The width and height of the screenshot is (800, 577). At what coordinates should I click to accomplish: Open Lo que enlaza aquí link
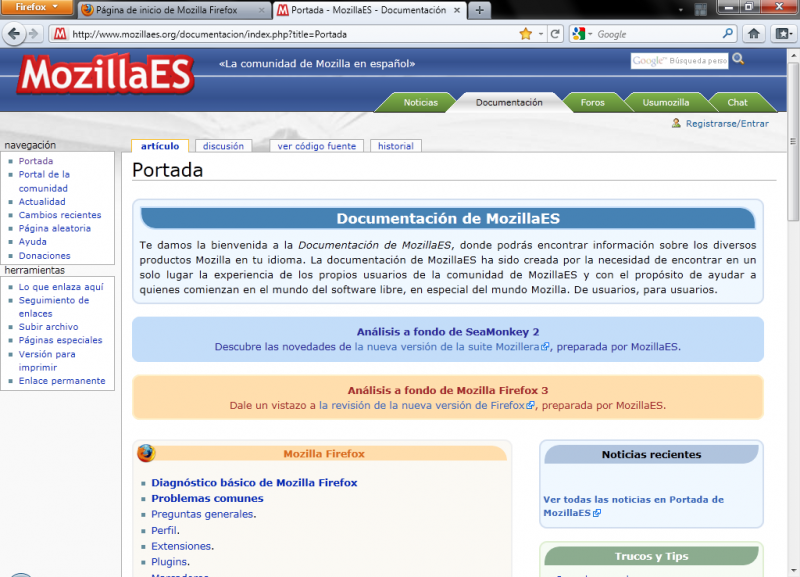[61, 287]
